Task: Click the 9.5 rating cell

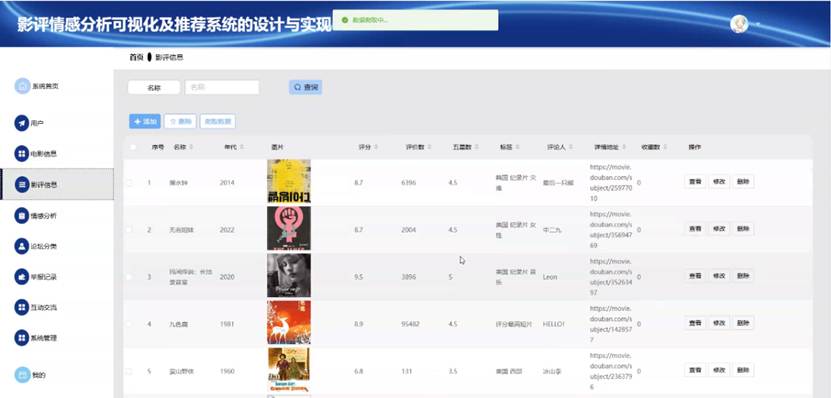Action: pos(359,277)
